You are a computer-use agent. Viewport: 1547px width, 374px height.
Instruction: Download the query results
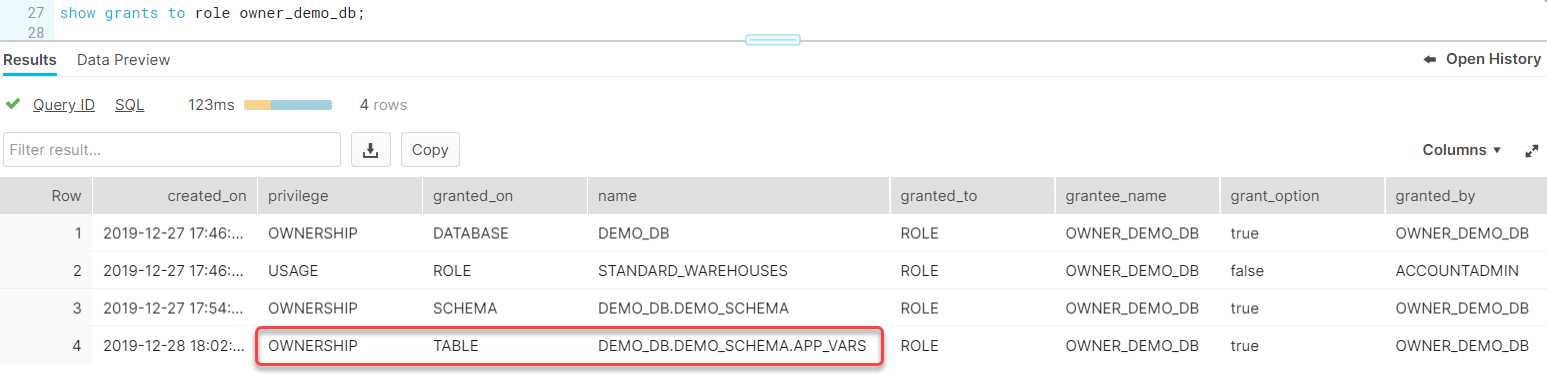[x=371, y=149]
